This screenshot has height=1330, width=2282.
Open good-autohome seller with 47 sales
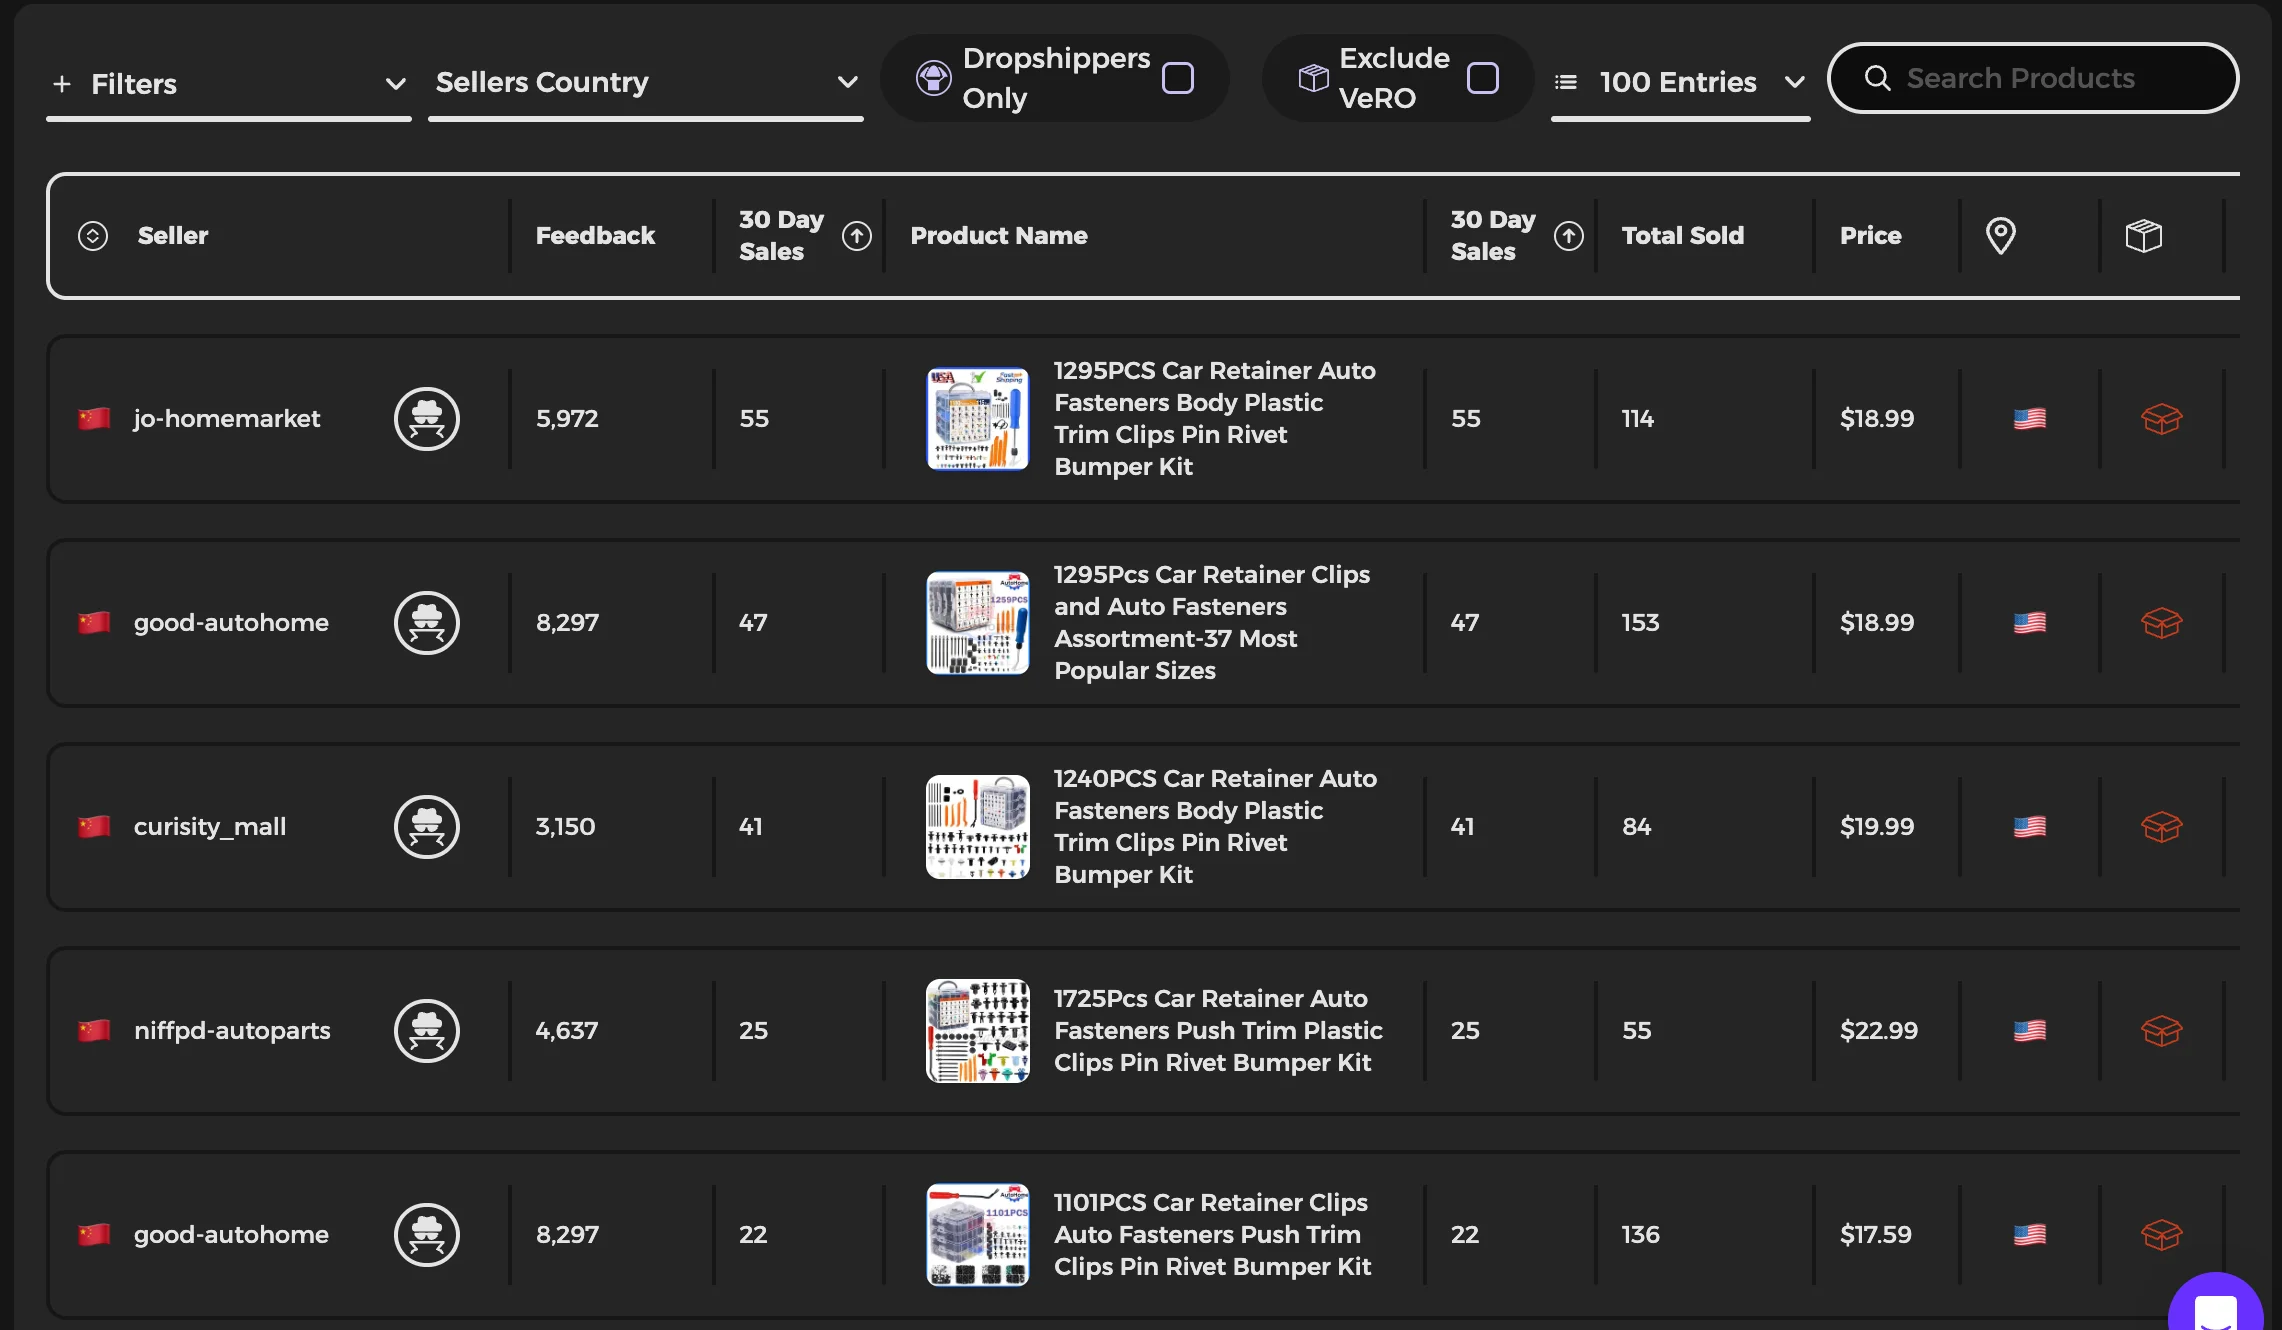(x=231, y=623)
